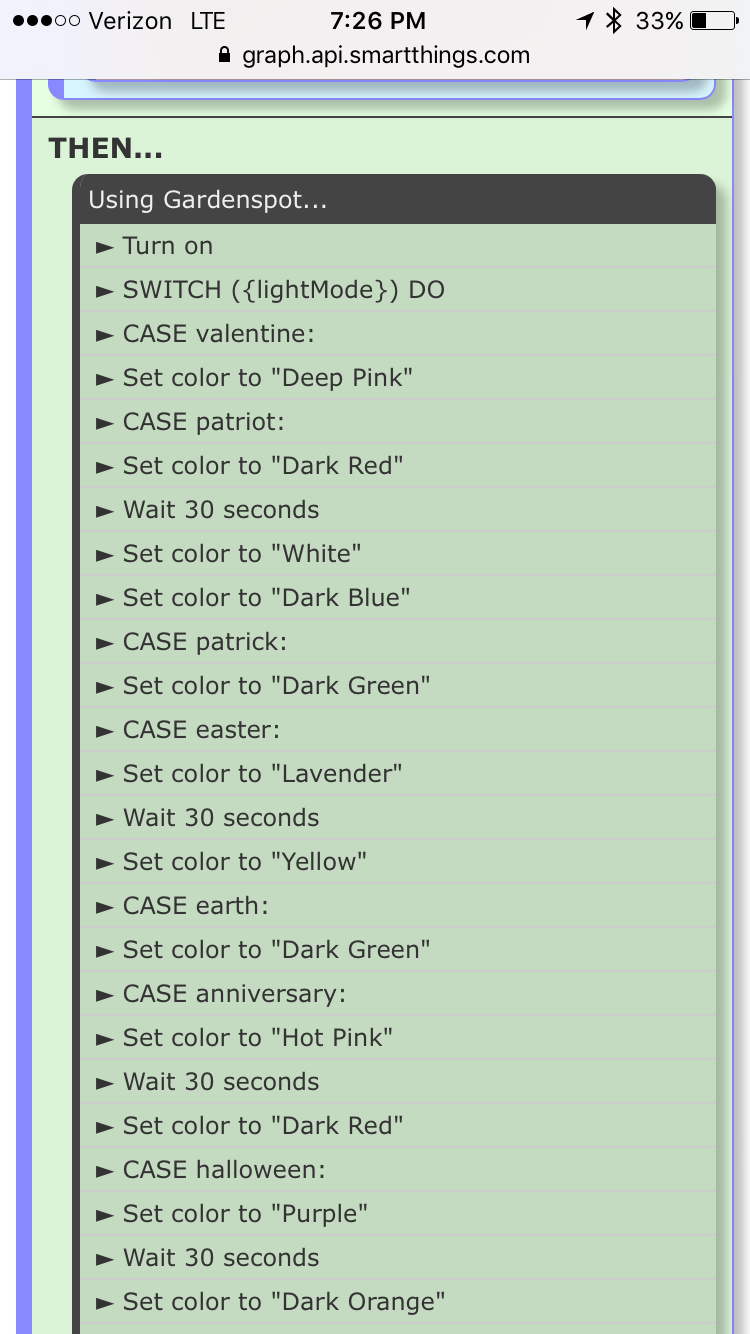The height and width of the screenshot is (1334, 750).
Task: Open the Set color to "Purple" action
Action: pyautogui.click(x=398, y=1214)
